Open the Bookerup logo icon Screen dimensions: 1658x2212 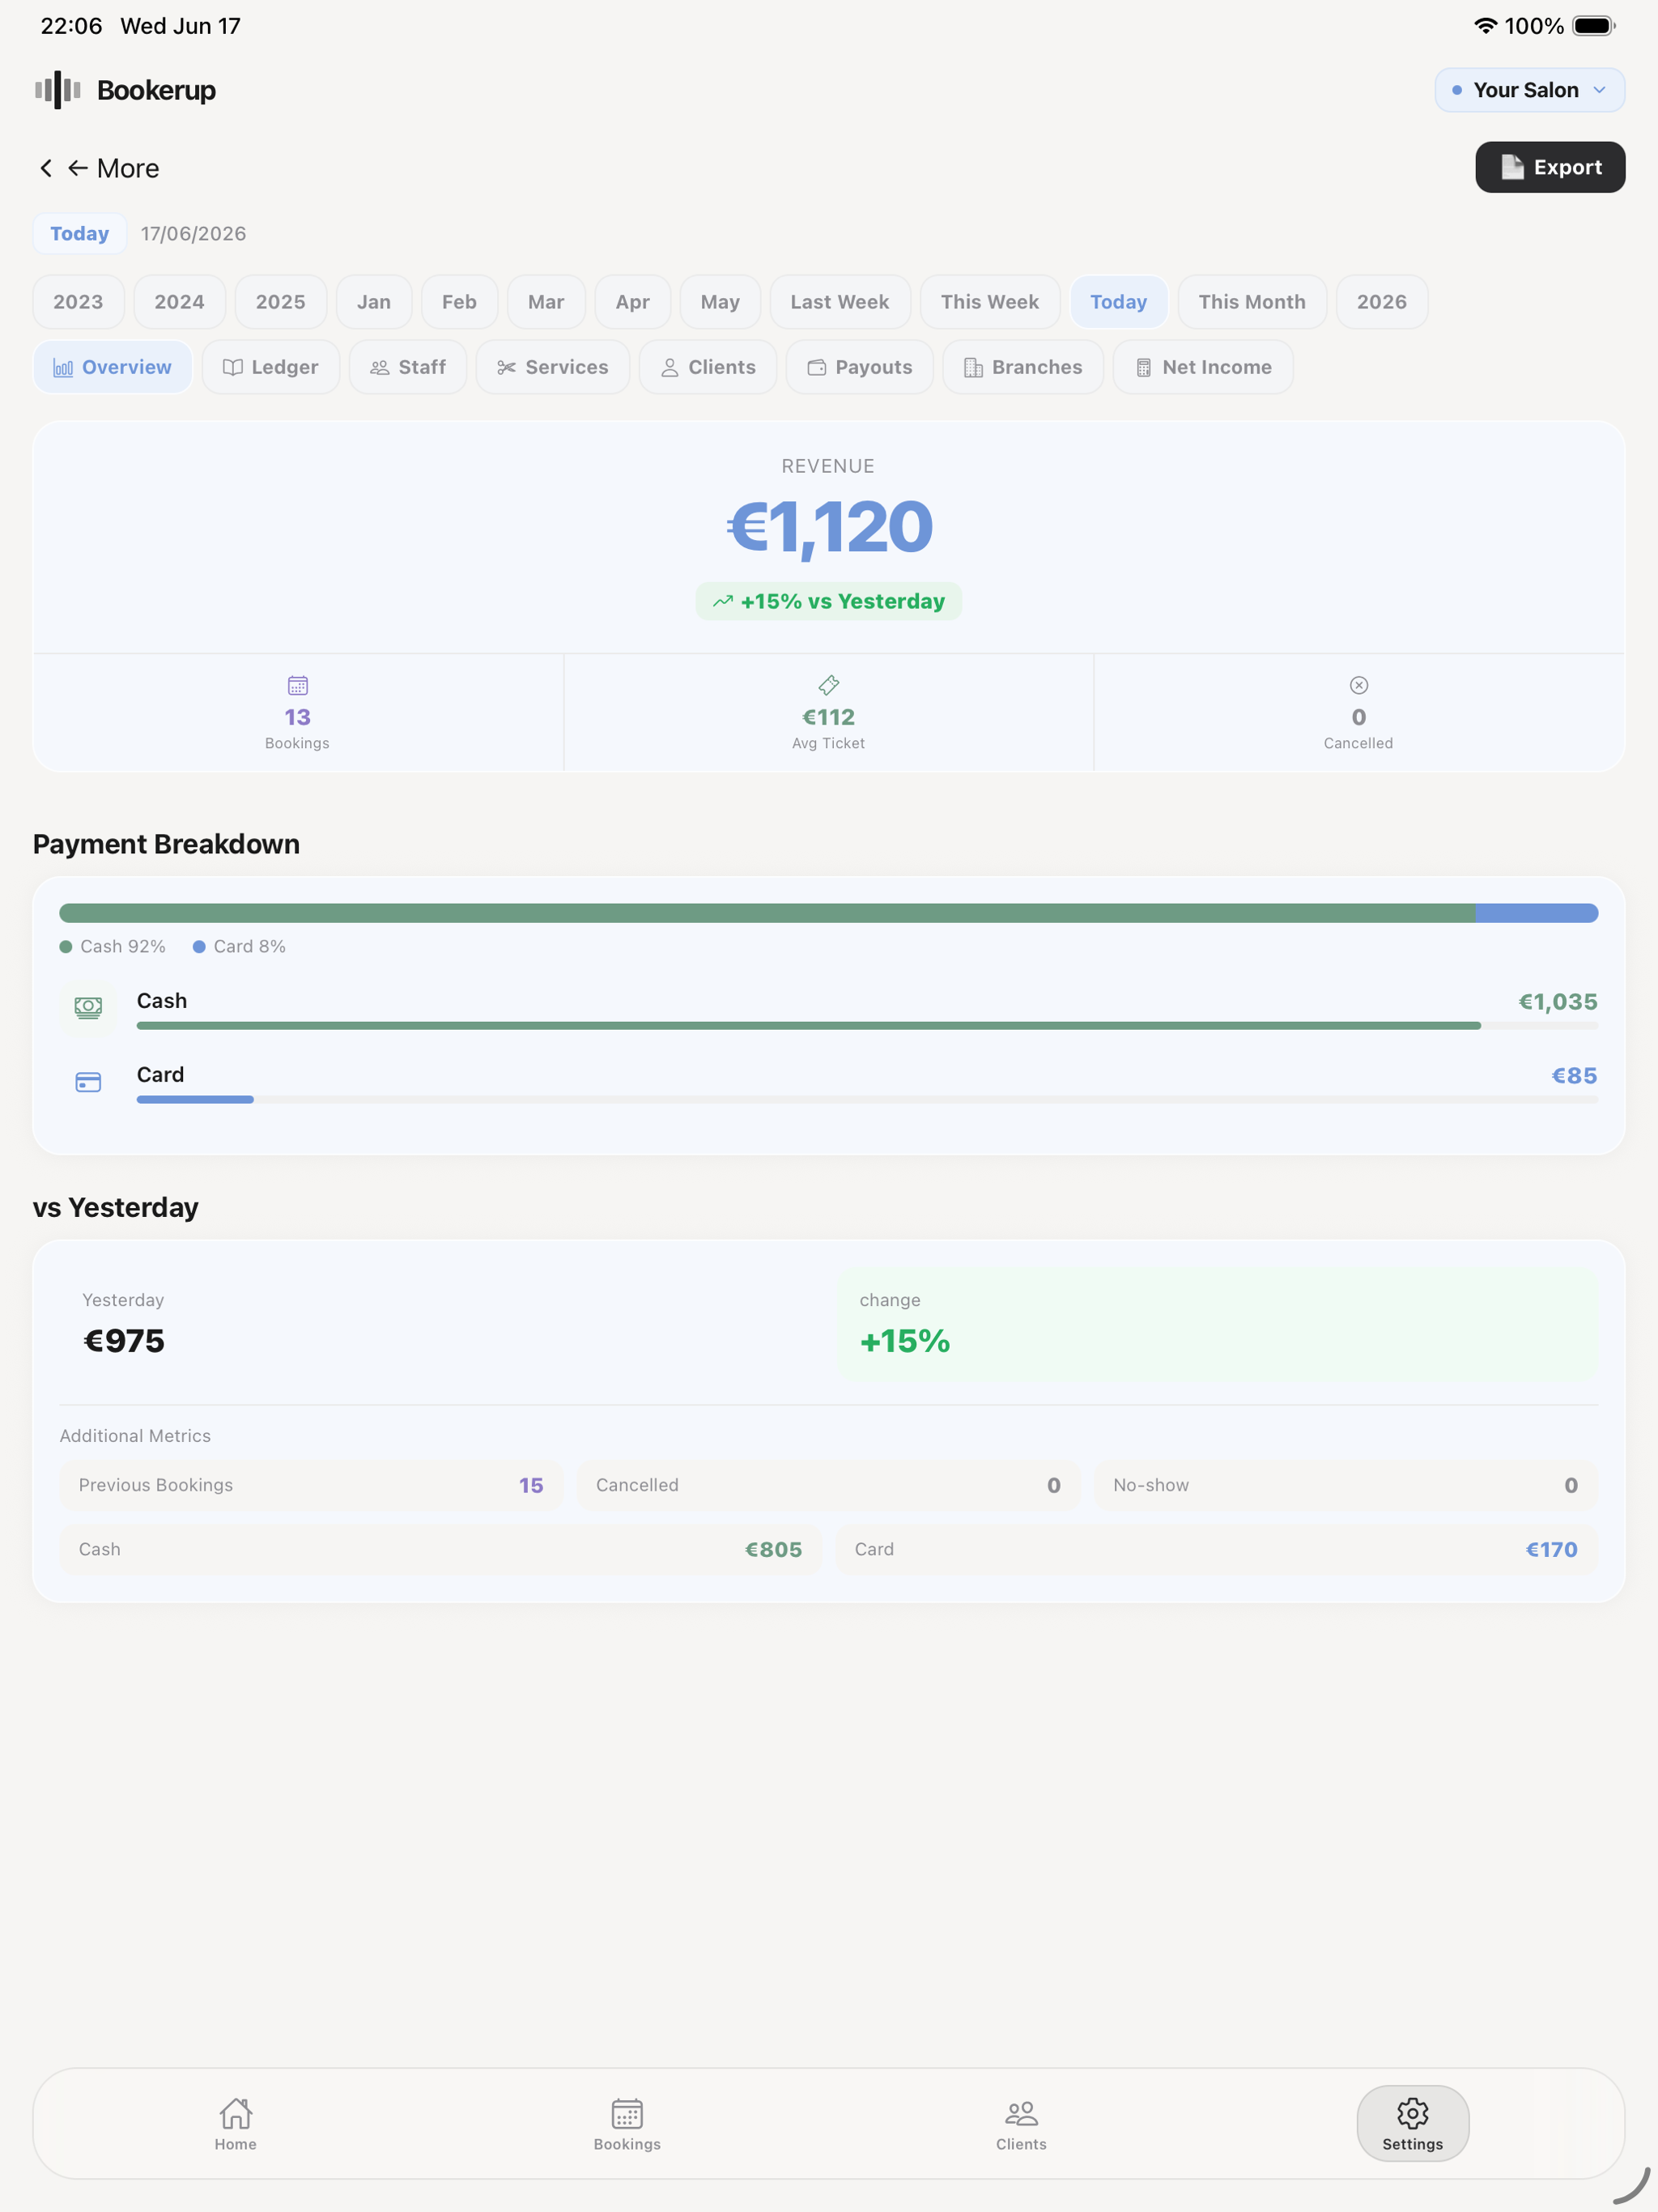coord(58,90)
